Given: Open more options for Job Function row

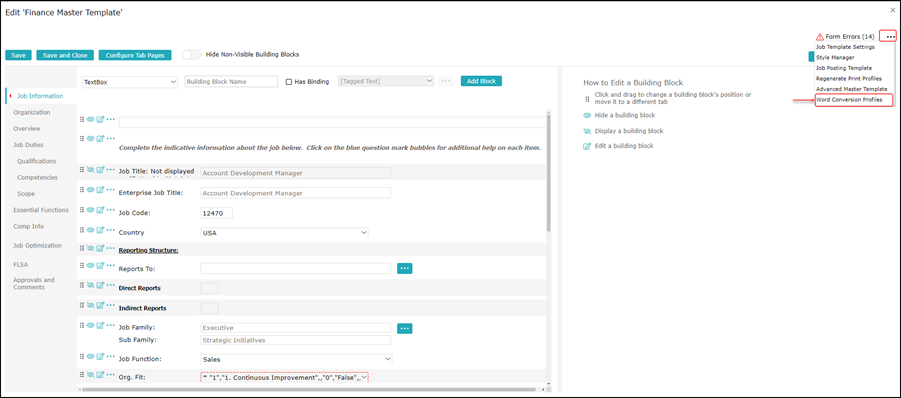Looking at the screenshot, I should pos(110,356).
